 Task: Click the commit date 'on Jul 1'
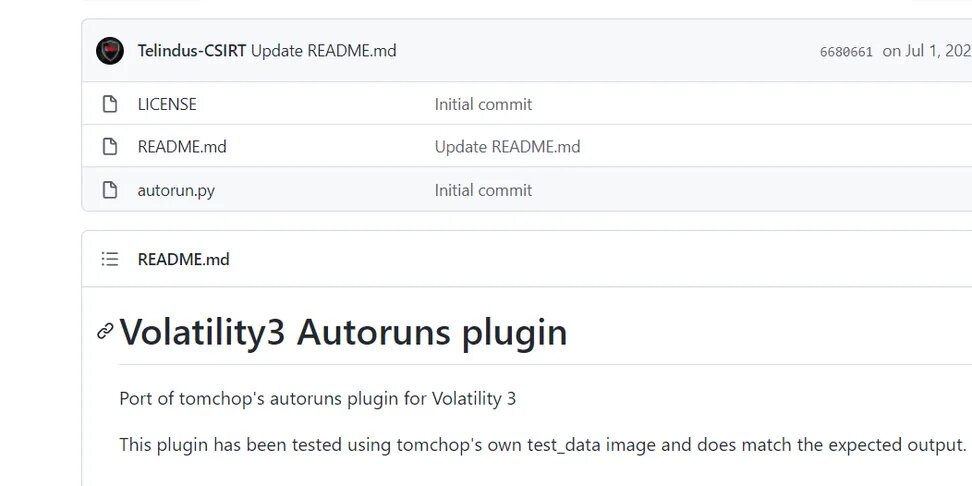pyautogui.click(x=925, y=51)
